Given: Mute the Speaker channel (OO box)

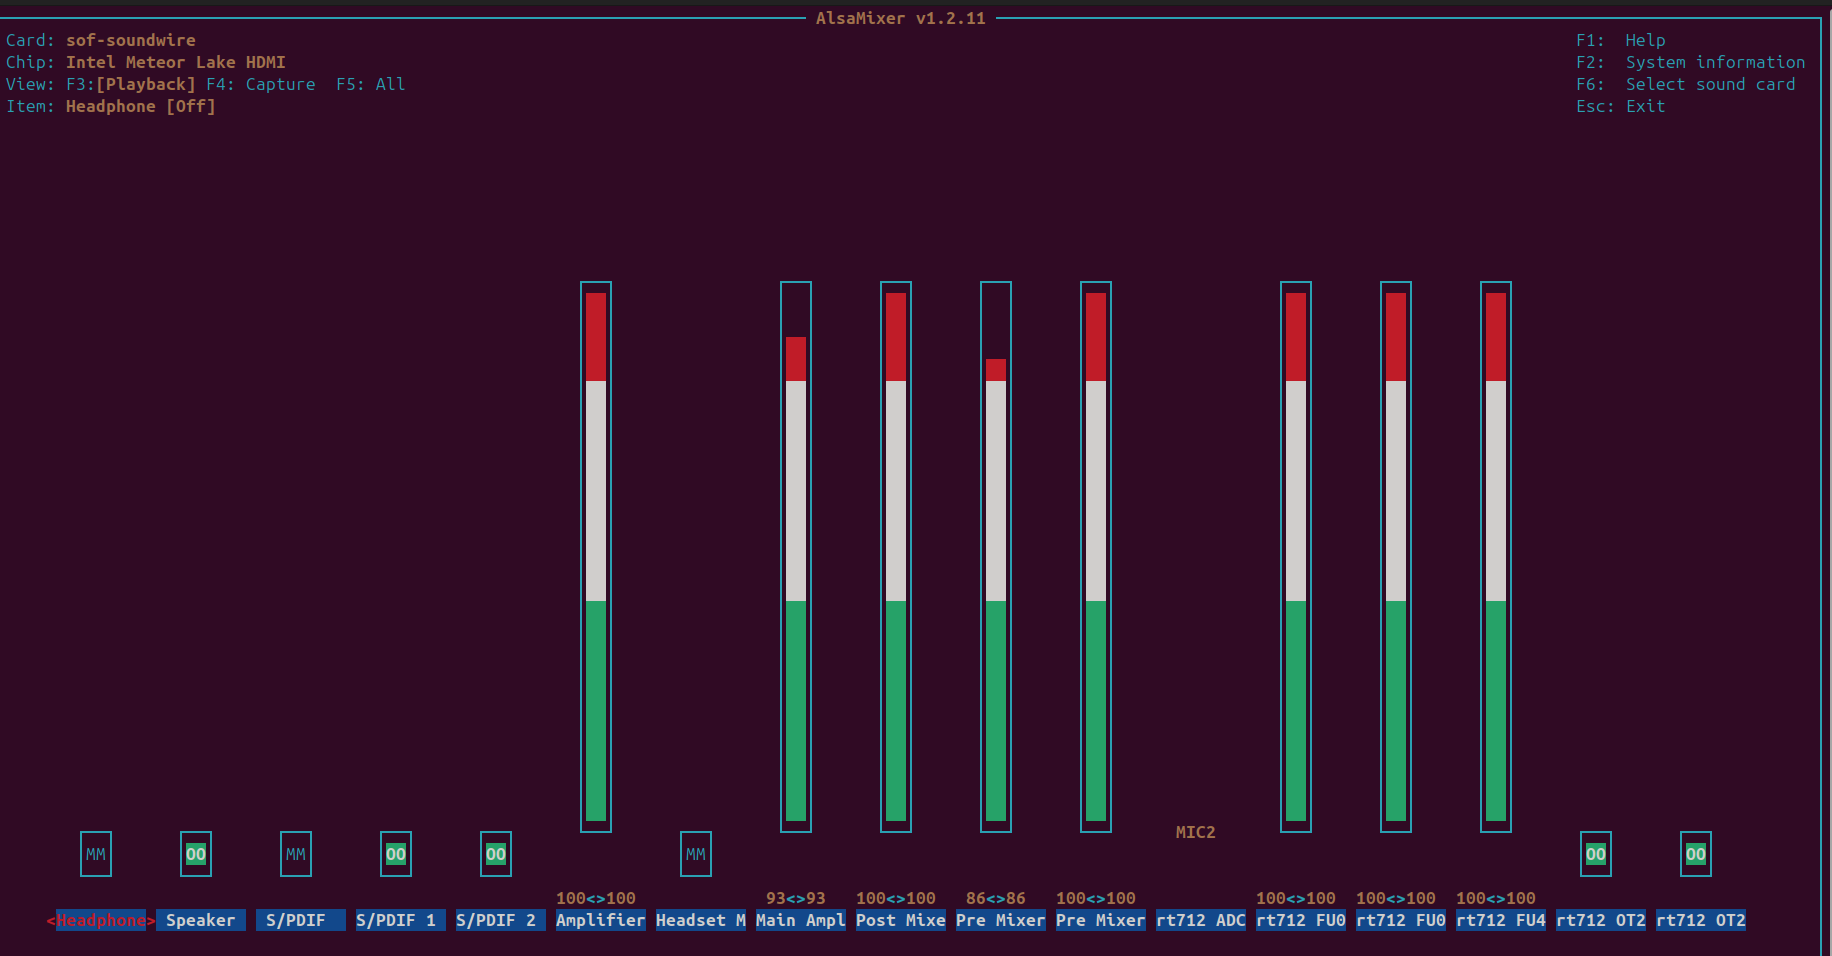Looking at the screenshot, I should pyautogui.click(x=196, y=854).
